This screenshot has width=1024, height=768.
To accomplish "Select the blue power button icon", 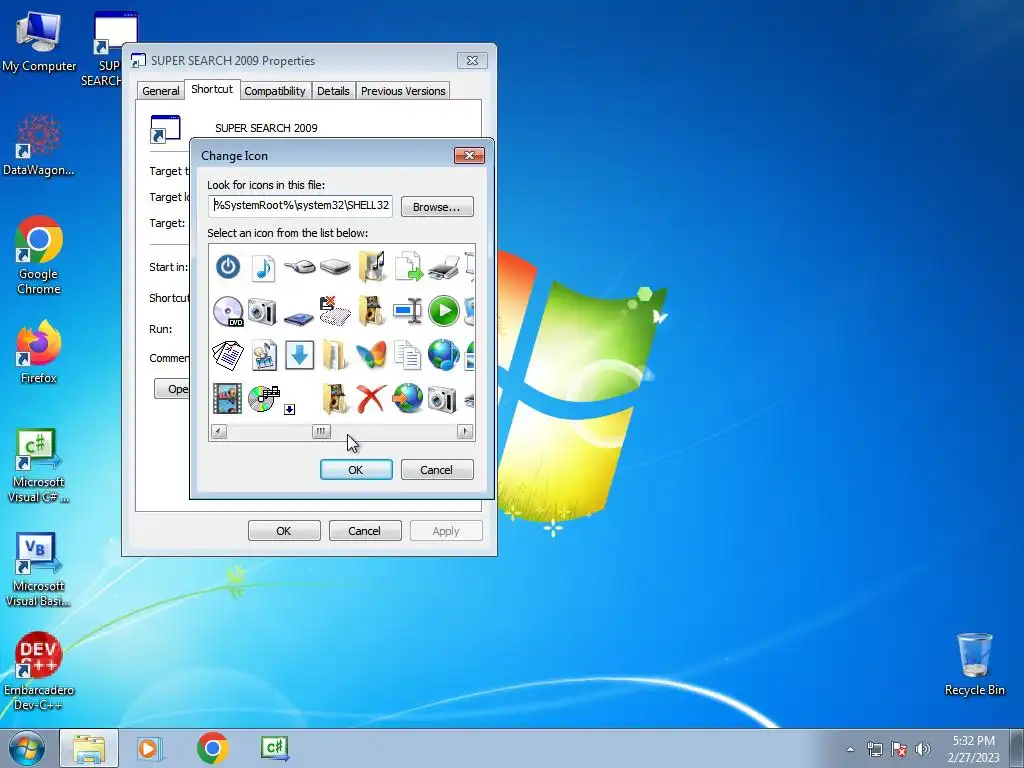I will tap(228, 267).
